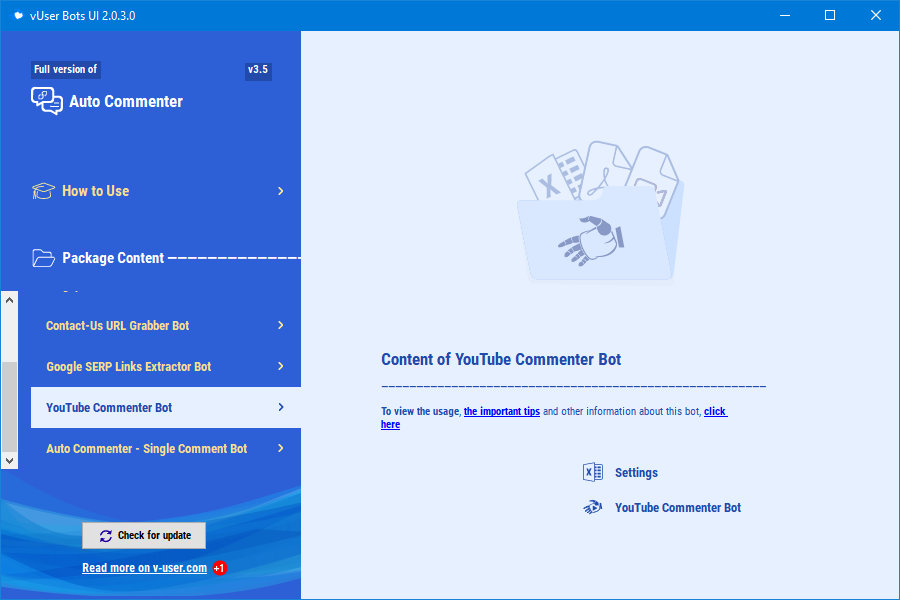
Task: Select YouTube Commenter Bot in sidebar
Action: point(166,407)
